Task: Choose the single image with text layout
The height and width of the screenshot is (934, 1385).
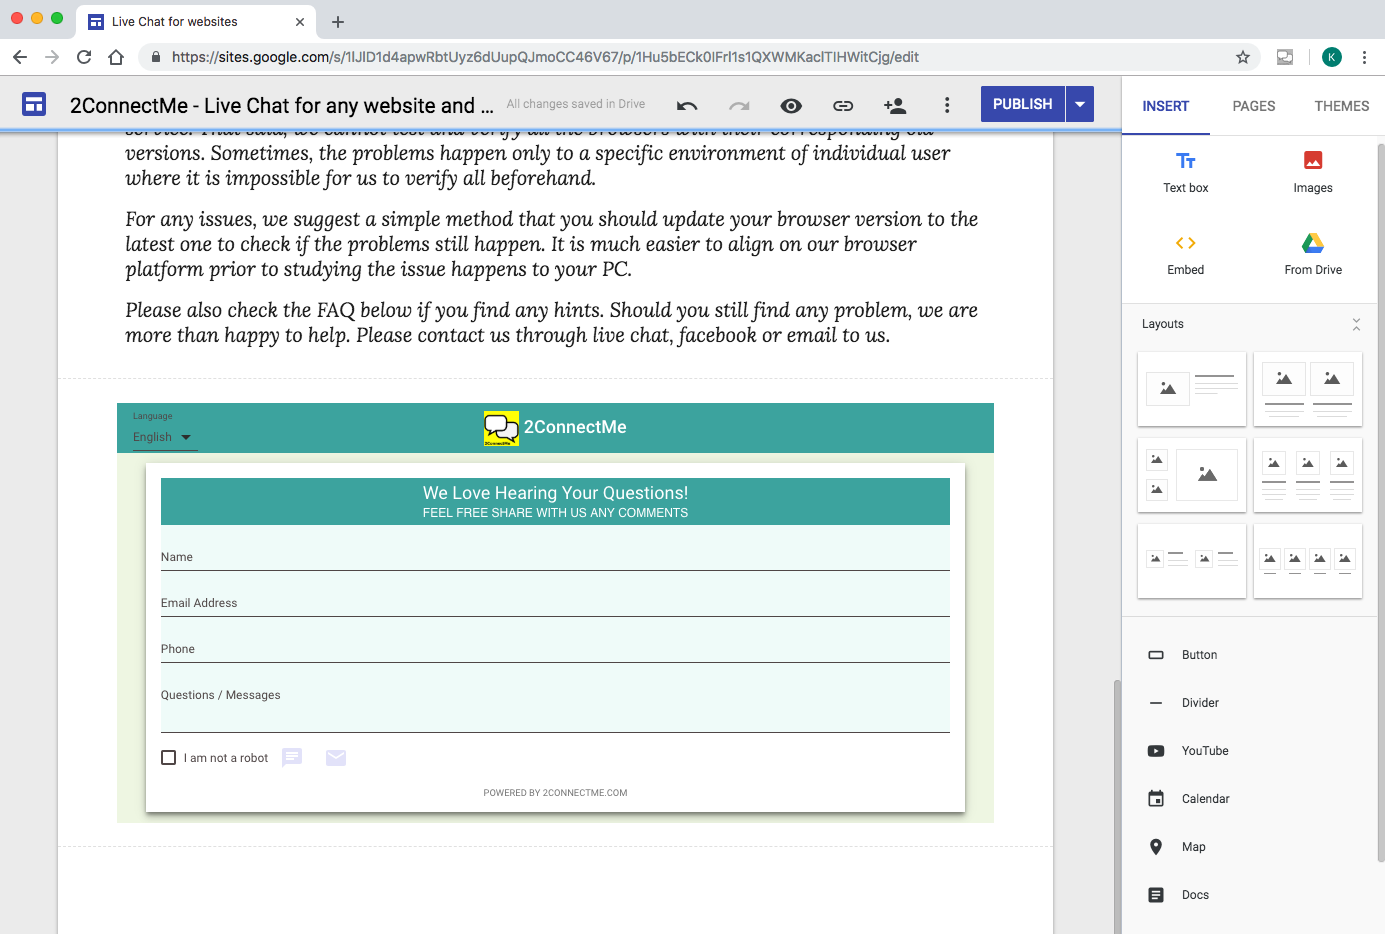Action: point(1192,389)
